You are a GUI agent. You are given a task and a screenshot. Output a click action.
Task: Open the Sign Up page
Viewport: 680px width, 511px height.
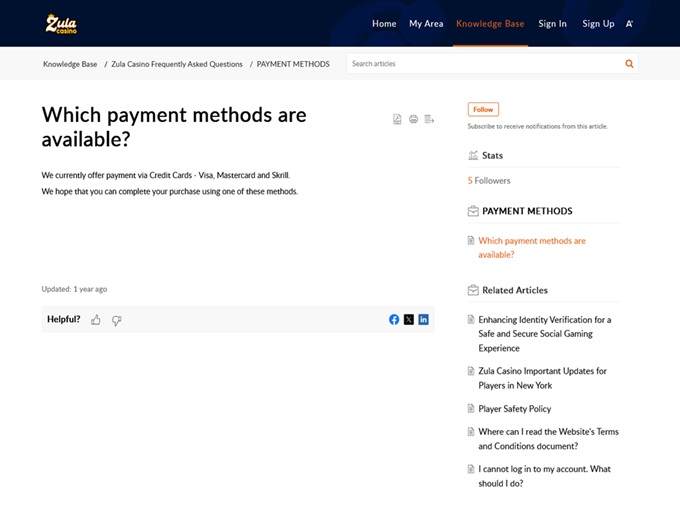[x=598, y=23]
